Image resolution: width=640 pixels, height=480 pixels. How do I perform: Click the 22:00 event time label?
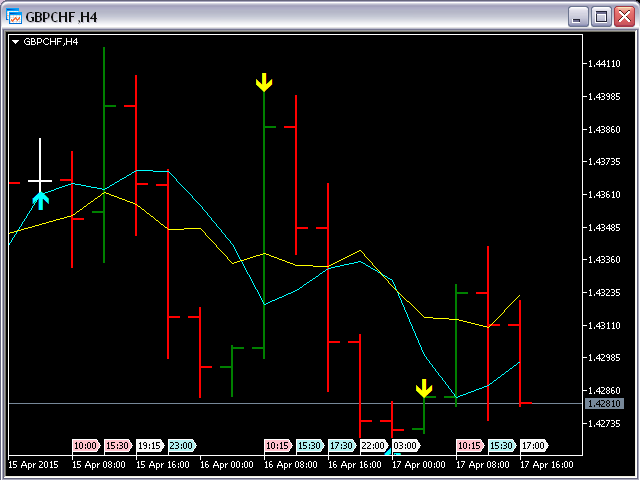(x=374, y=445)
